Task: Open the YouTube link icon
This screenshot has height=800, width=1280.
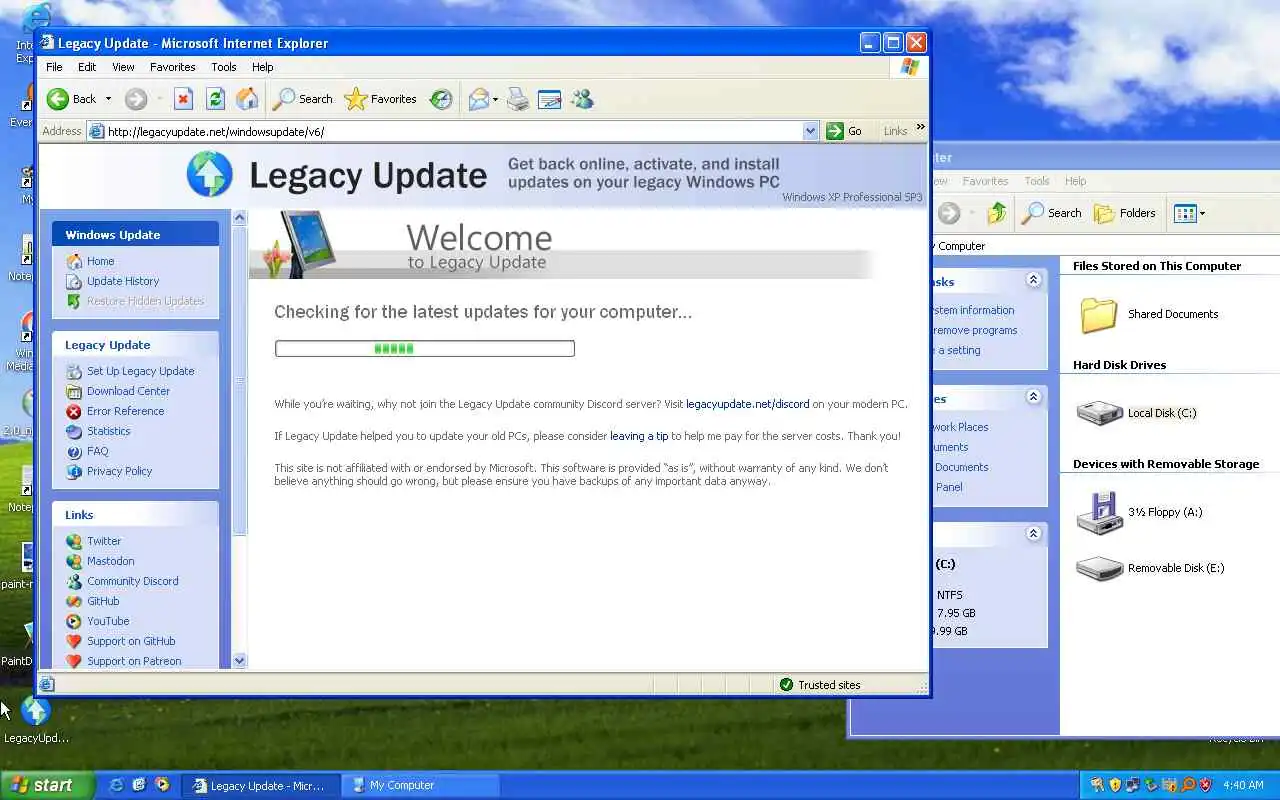Action: point(74,621)
